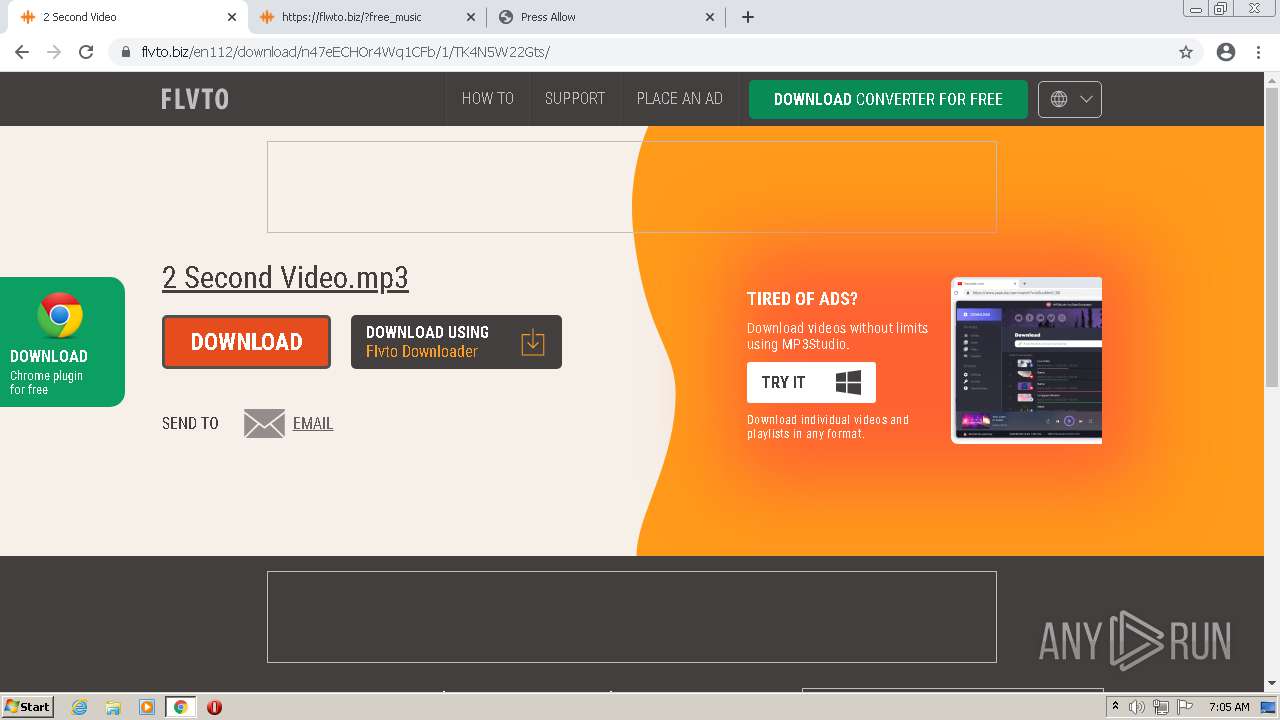
Task: Reload the current page
Action: pyautogui.click(x=86, y=52)
